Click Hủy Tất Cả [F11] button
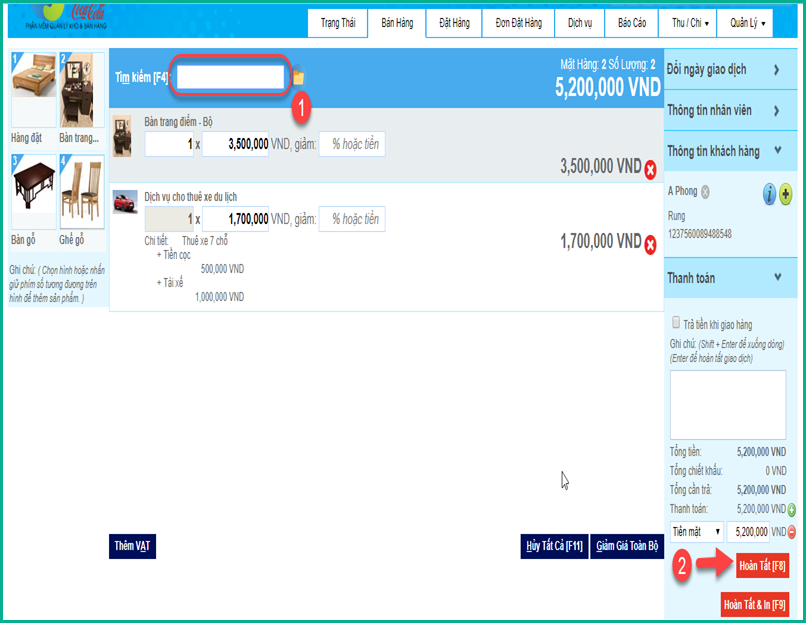 [554, 546]
